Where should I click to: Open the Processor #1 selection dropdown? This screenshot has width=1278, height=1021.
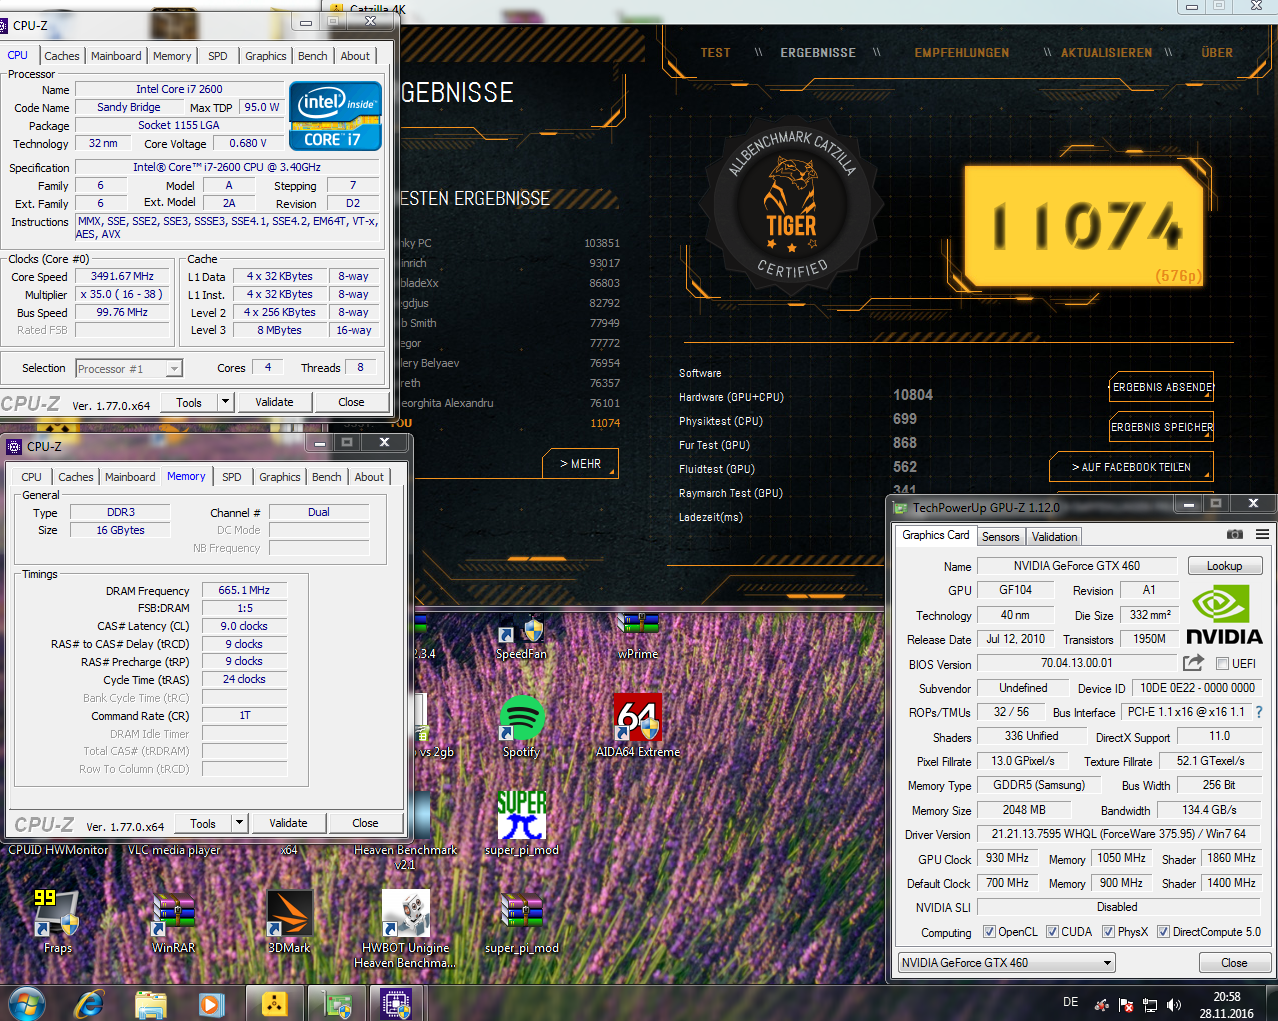tap(129, 369)
